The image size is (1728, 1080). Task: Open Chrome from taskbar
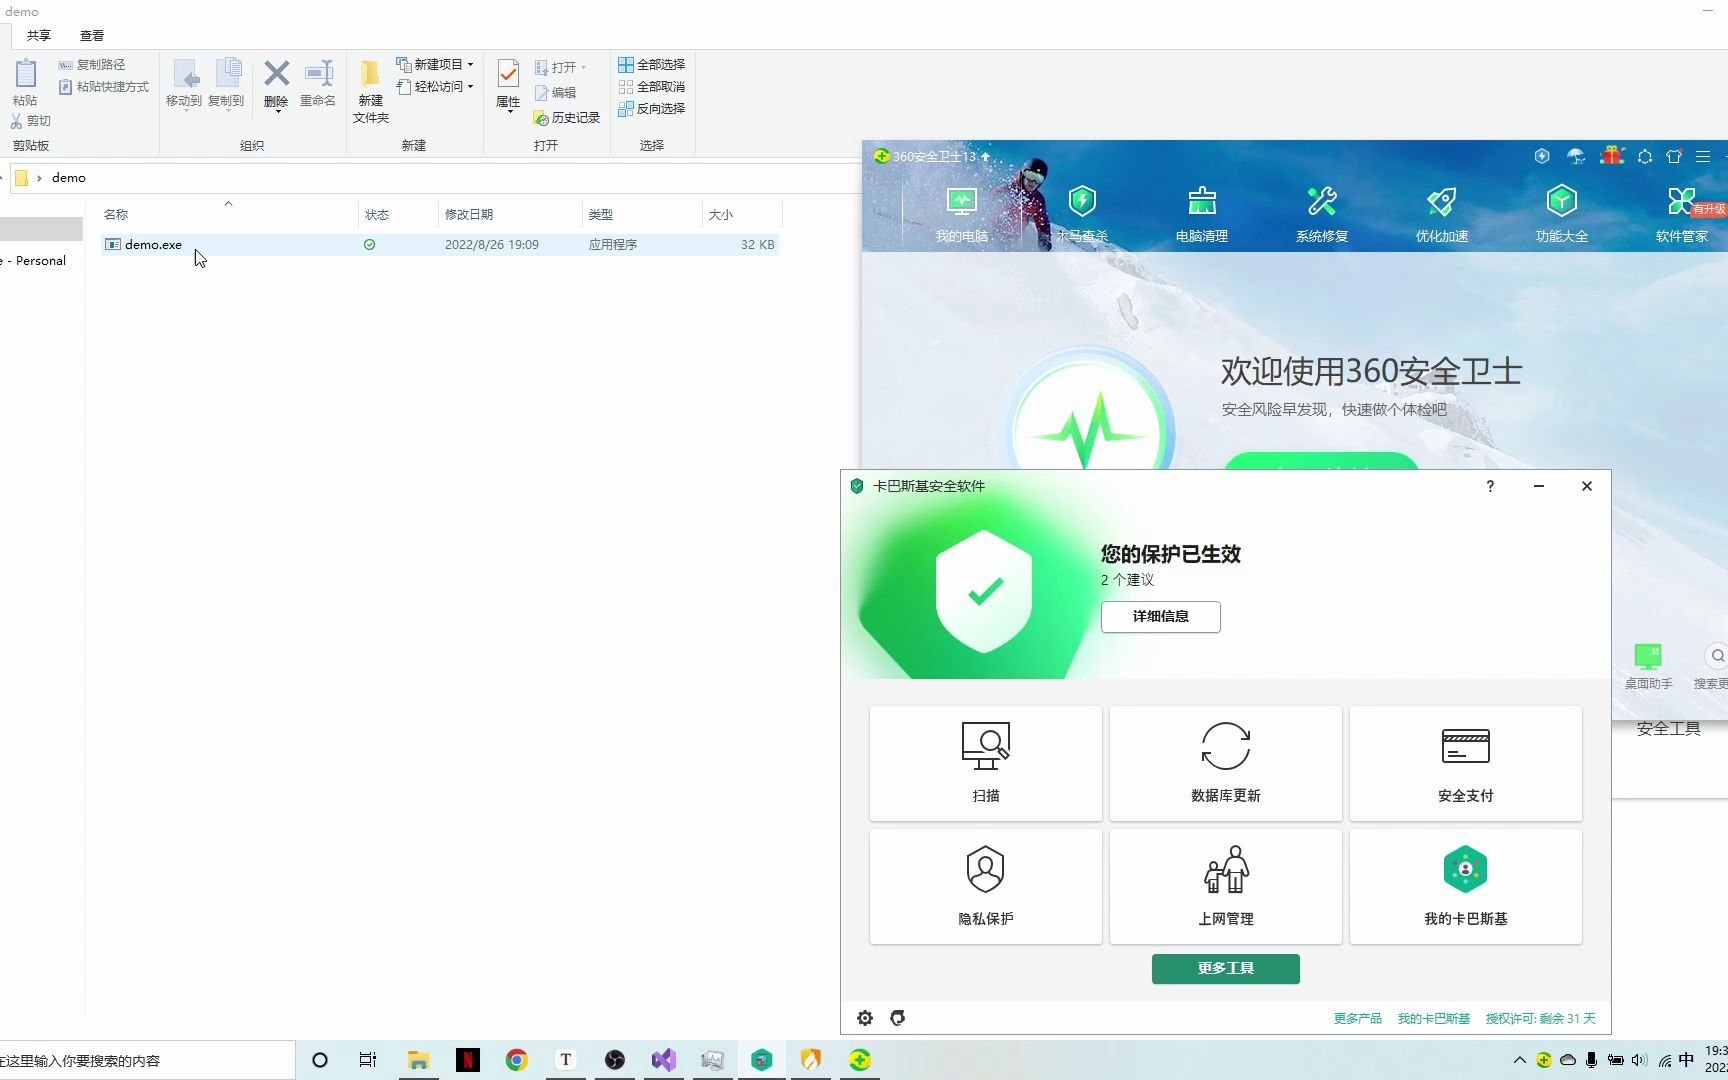point(516,1060)
